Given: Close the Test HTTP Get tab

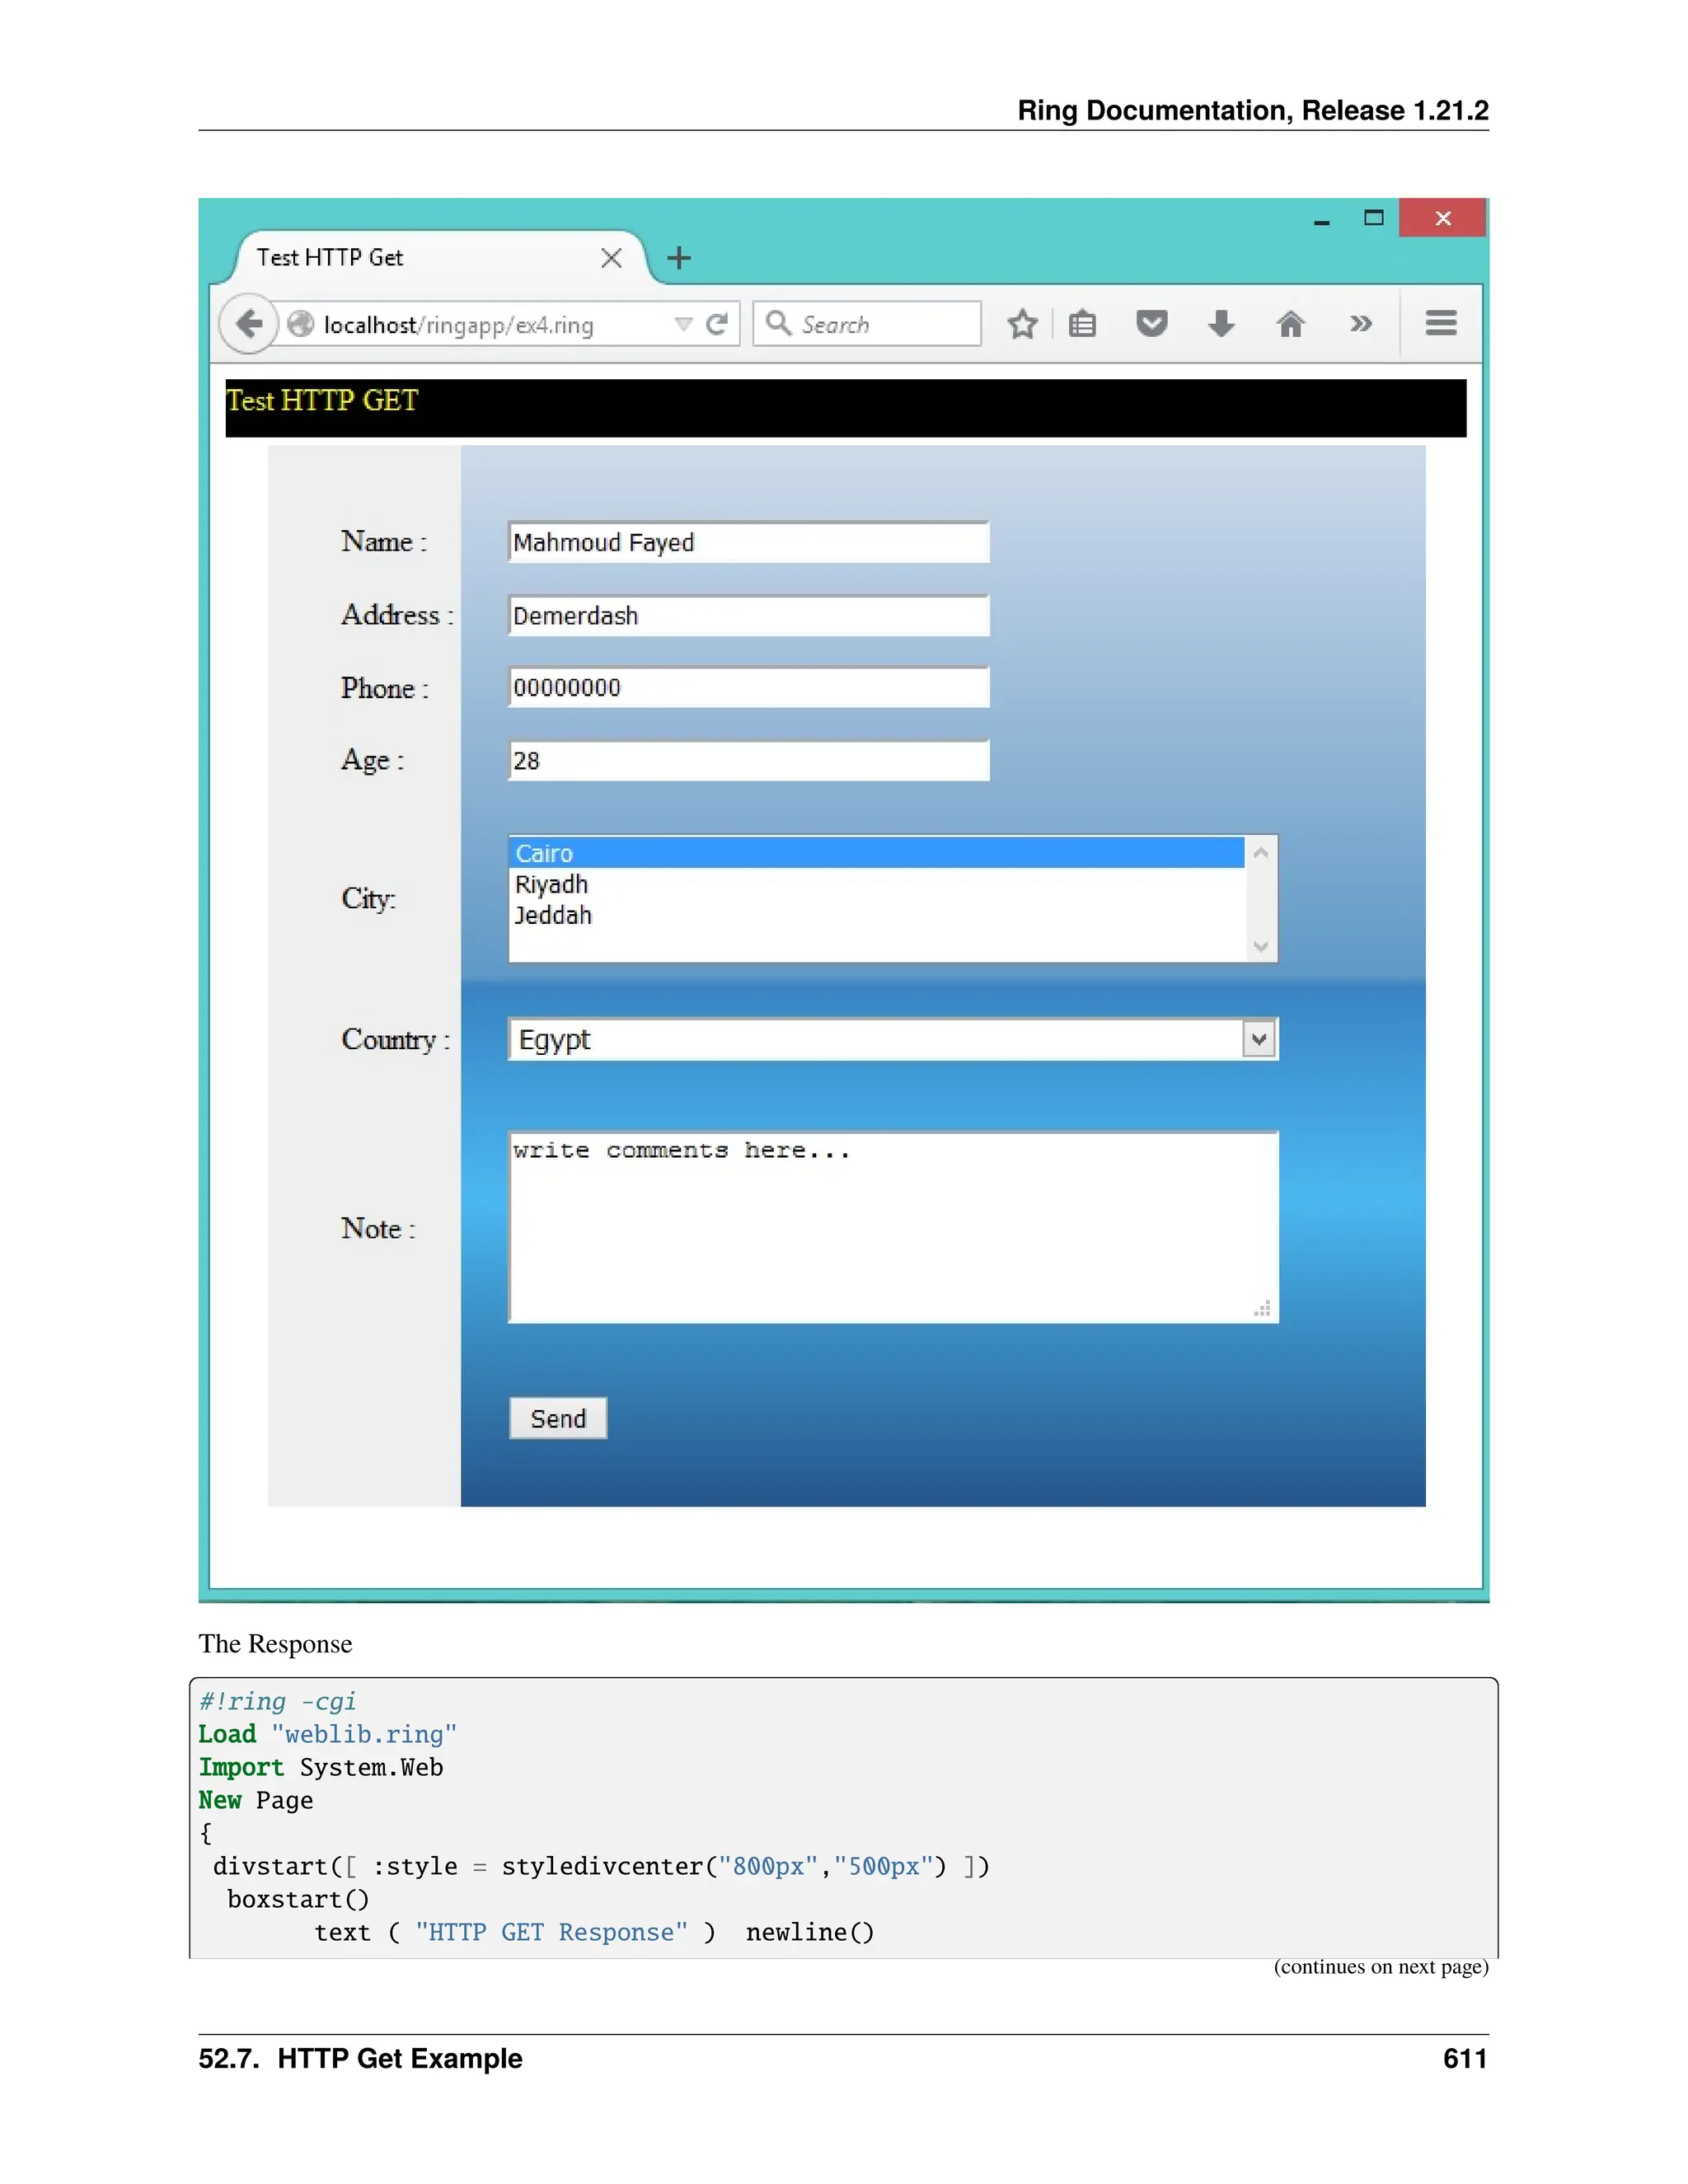Looking at the screenshot, I should [x=611, y=258].
